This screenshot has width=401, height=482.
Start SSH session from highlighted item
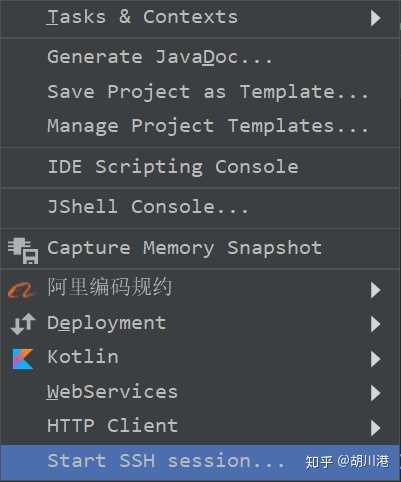click(x=200, y=462)
